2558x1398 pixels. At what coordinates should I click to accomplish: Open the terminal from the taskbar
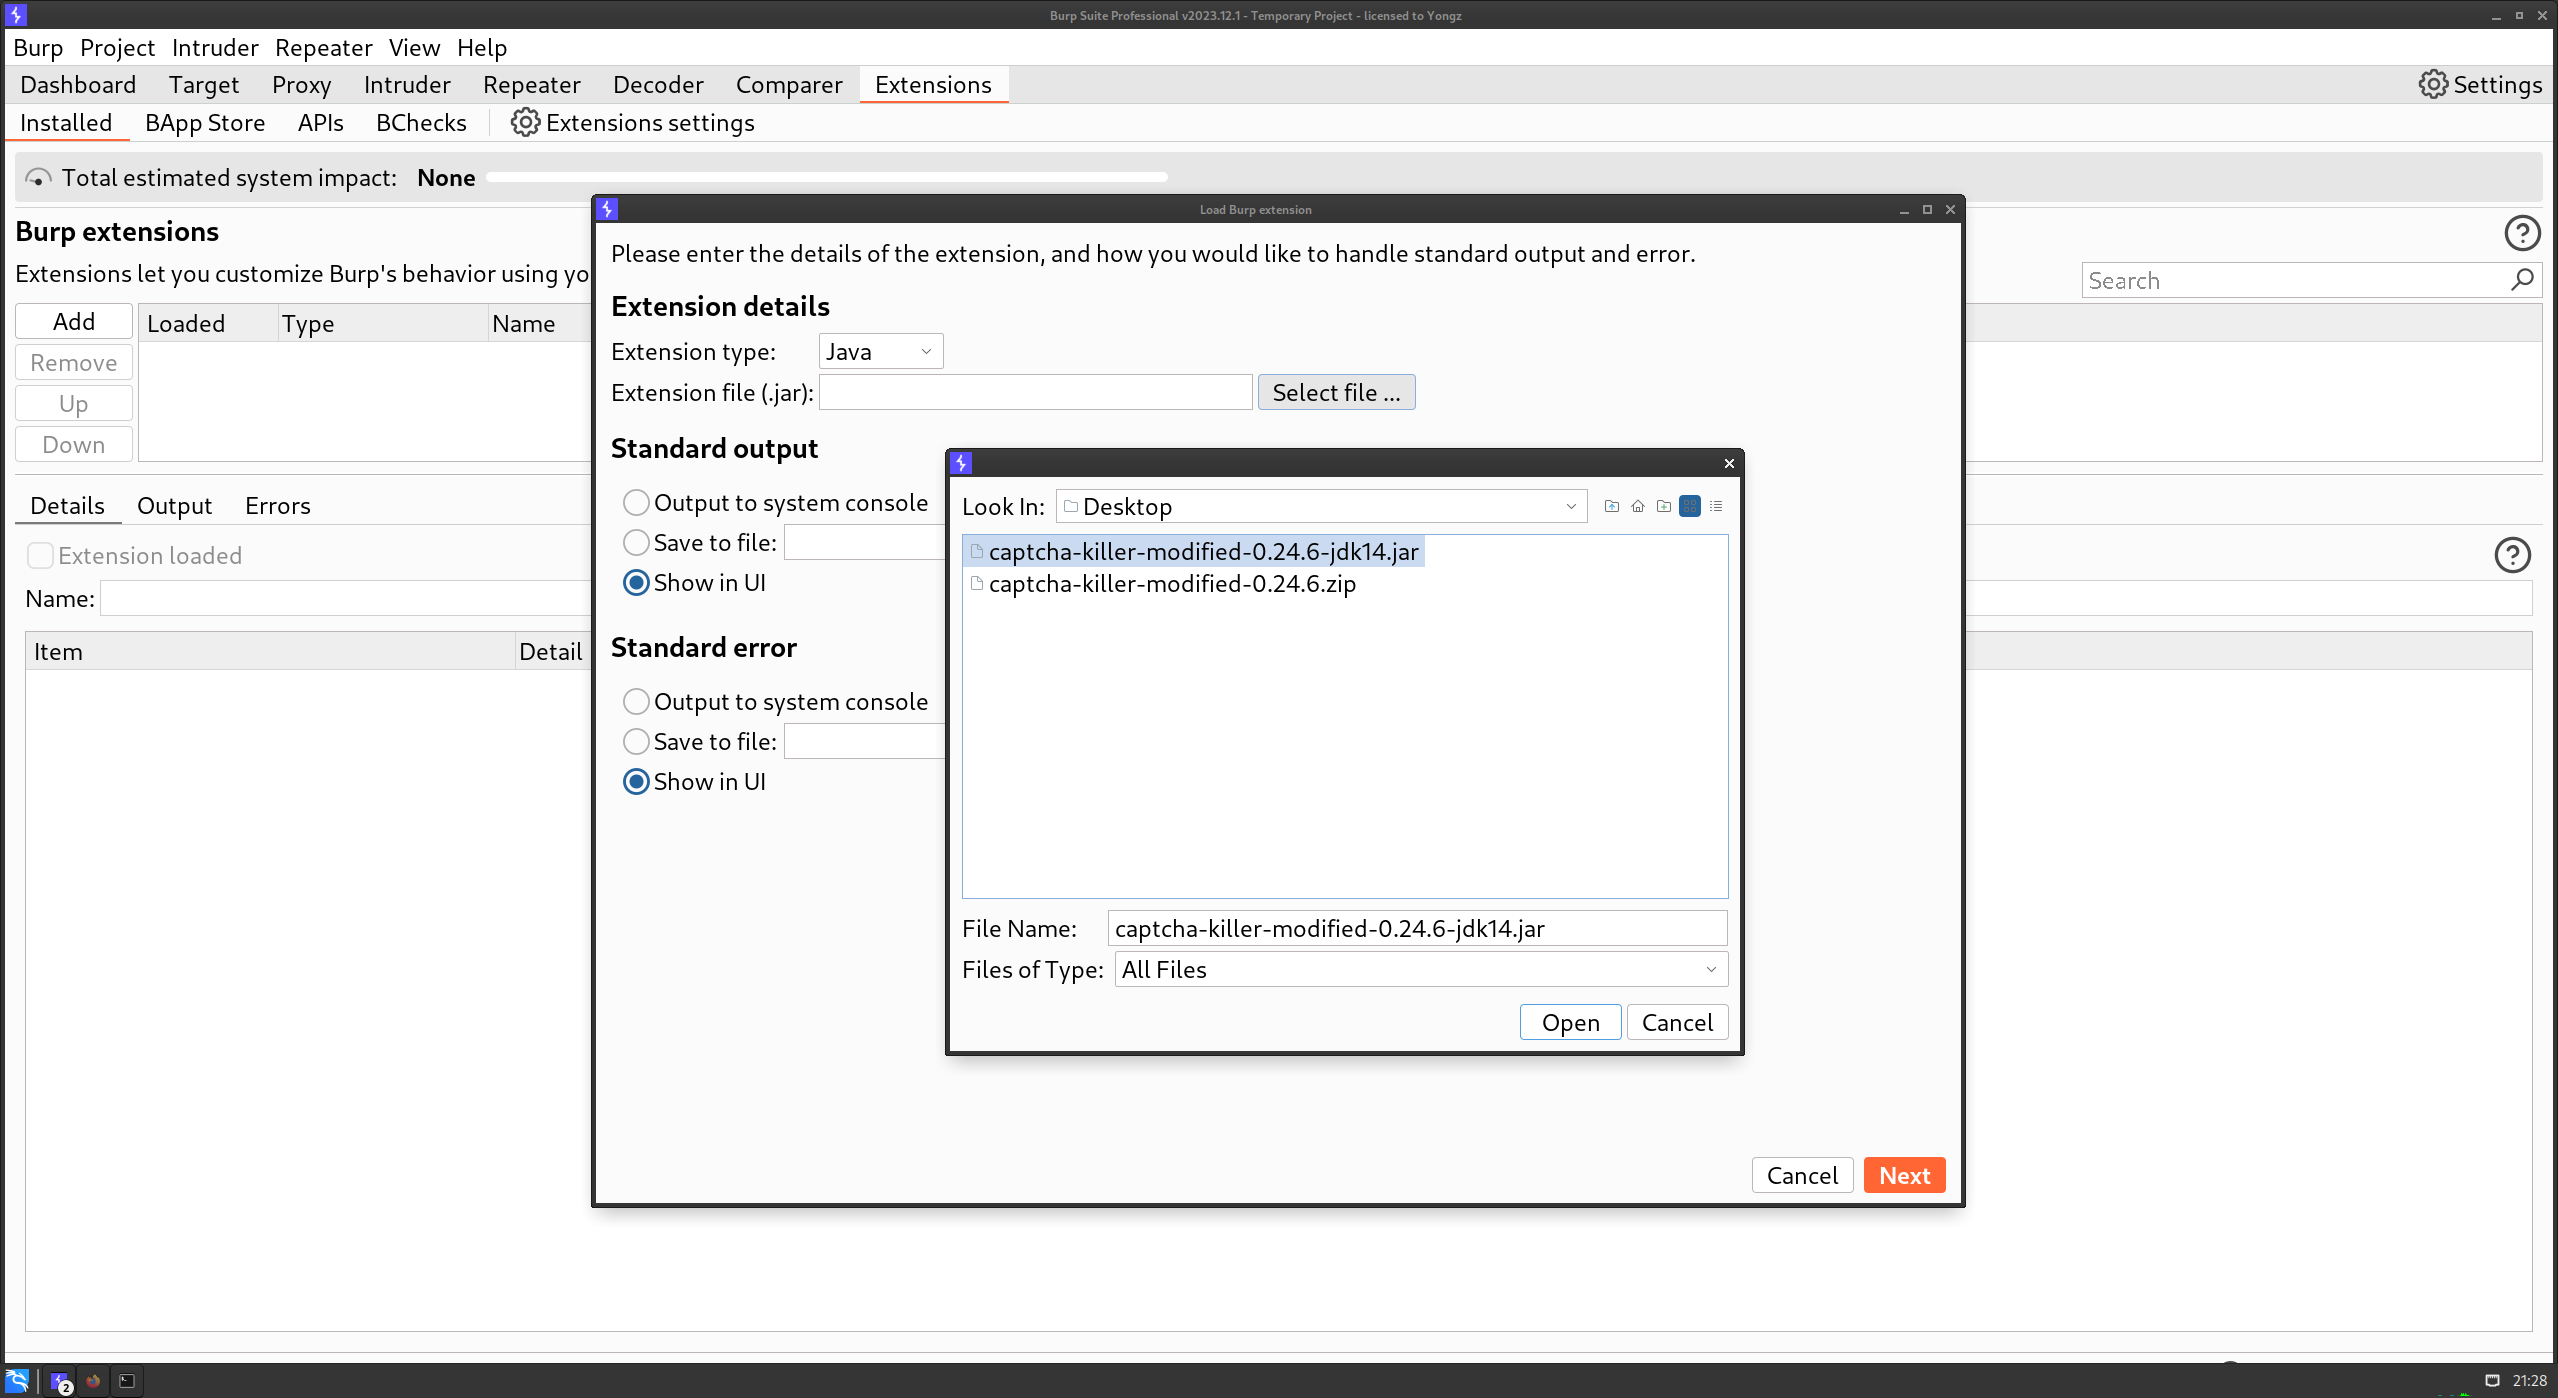127,1381
